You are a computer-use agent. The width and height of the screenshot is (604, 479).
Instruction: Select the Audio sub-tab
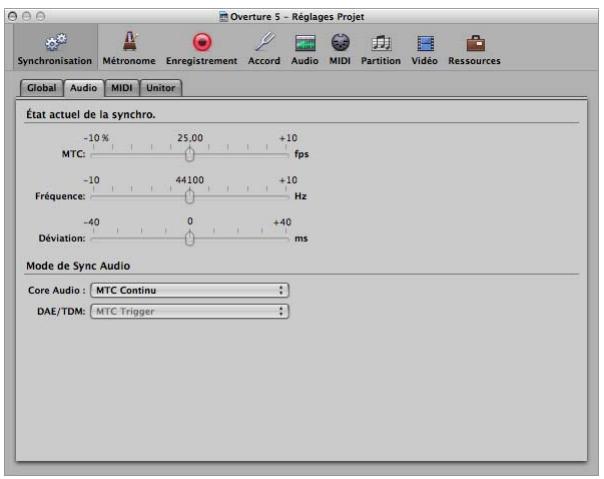pos(84,88)
